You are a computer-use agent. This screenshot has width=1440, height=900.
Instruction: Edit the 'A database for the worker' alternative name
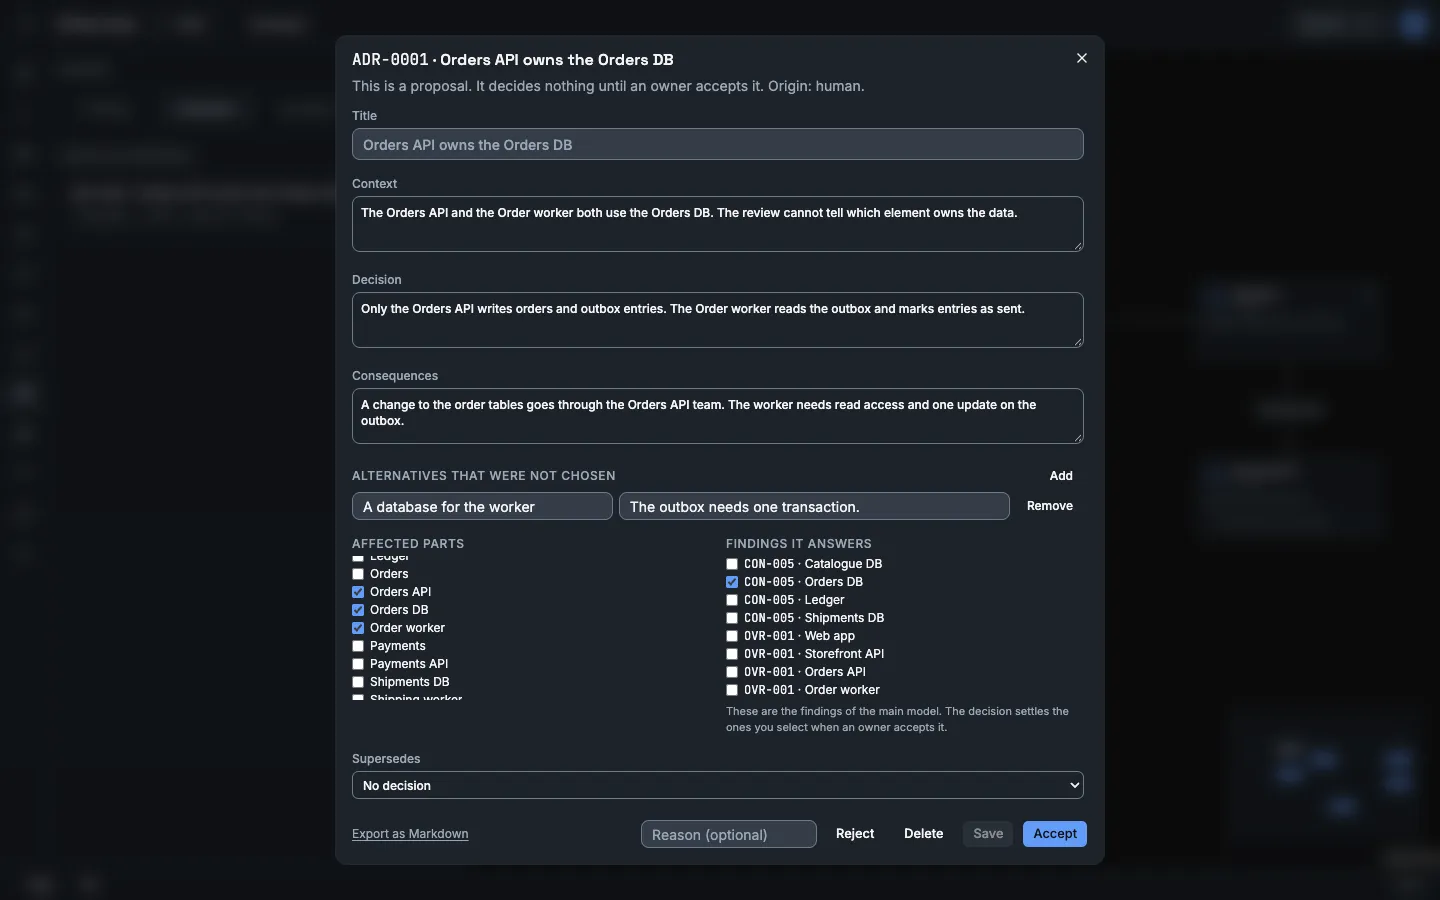[x=482, y=506]
